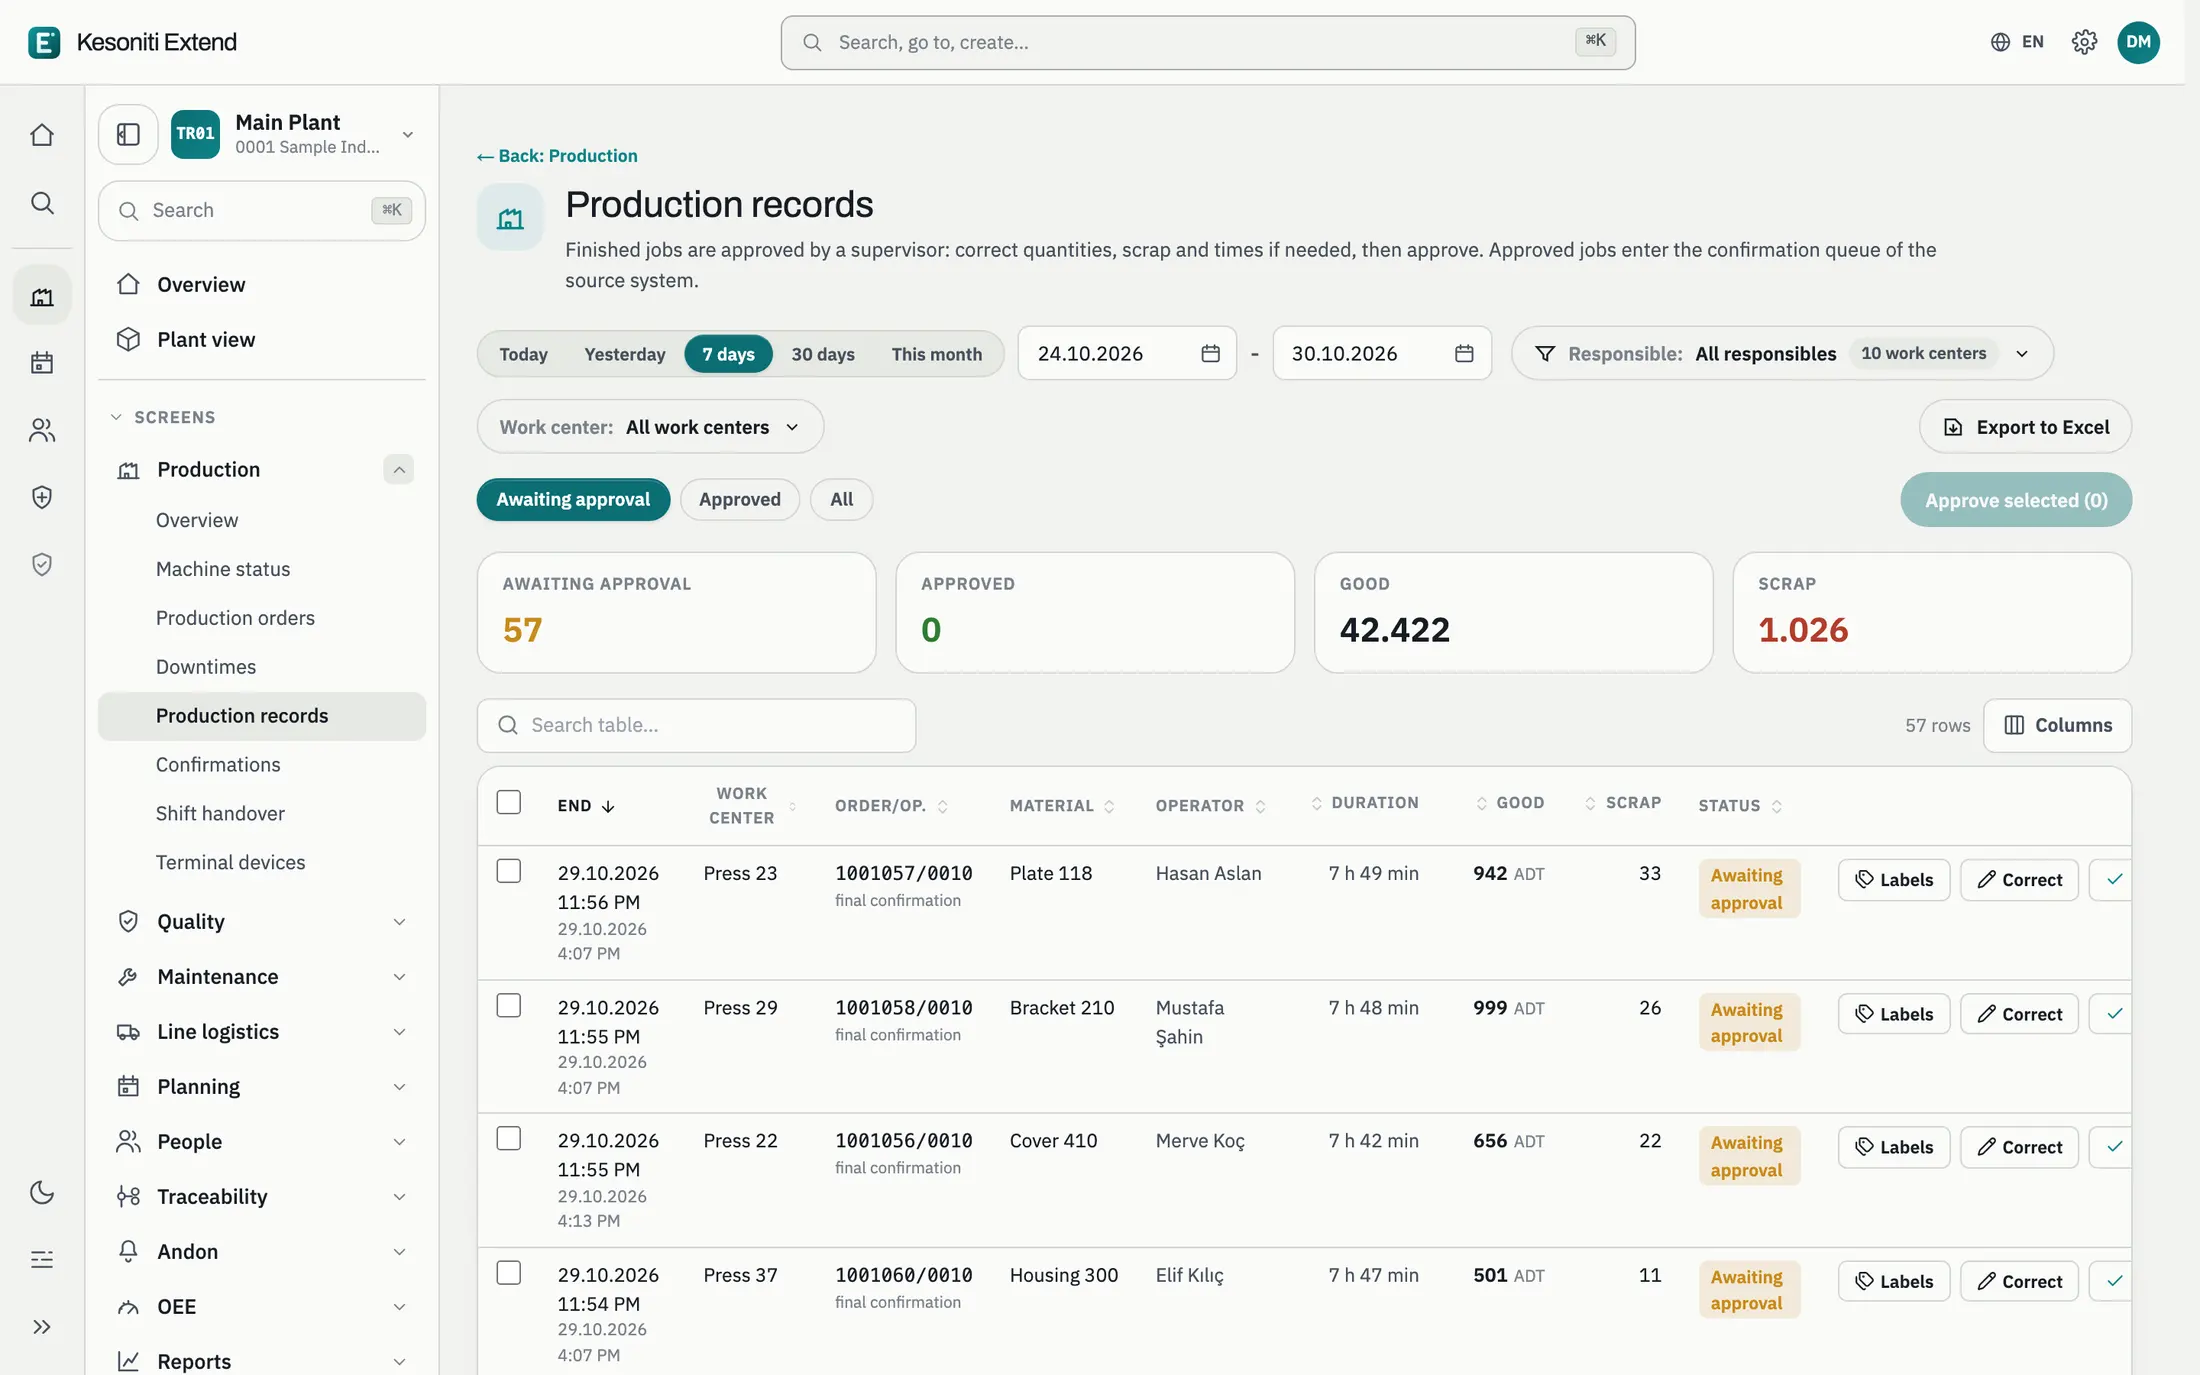The width and height of the screenshot is (2200, 1375).
Task: Open Confirmations in the sidebar
Action: pyautogui.click(x=218, y=764)
